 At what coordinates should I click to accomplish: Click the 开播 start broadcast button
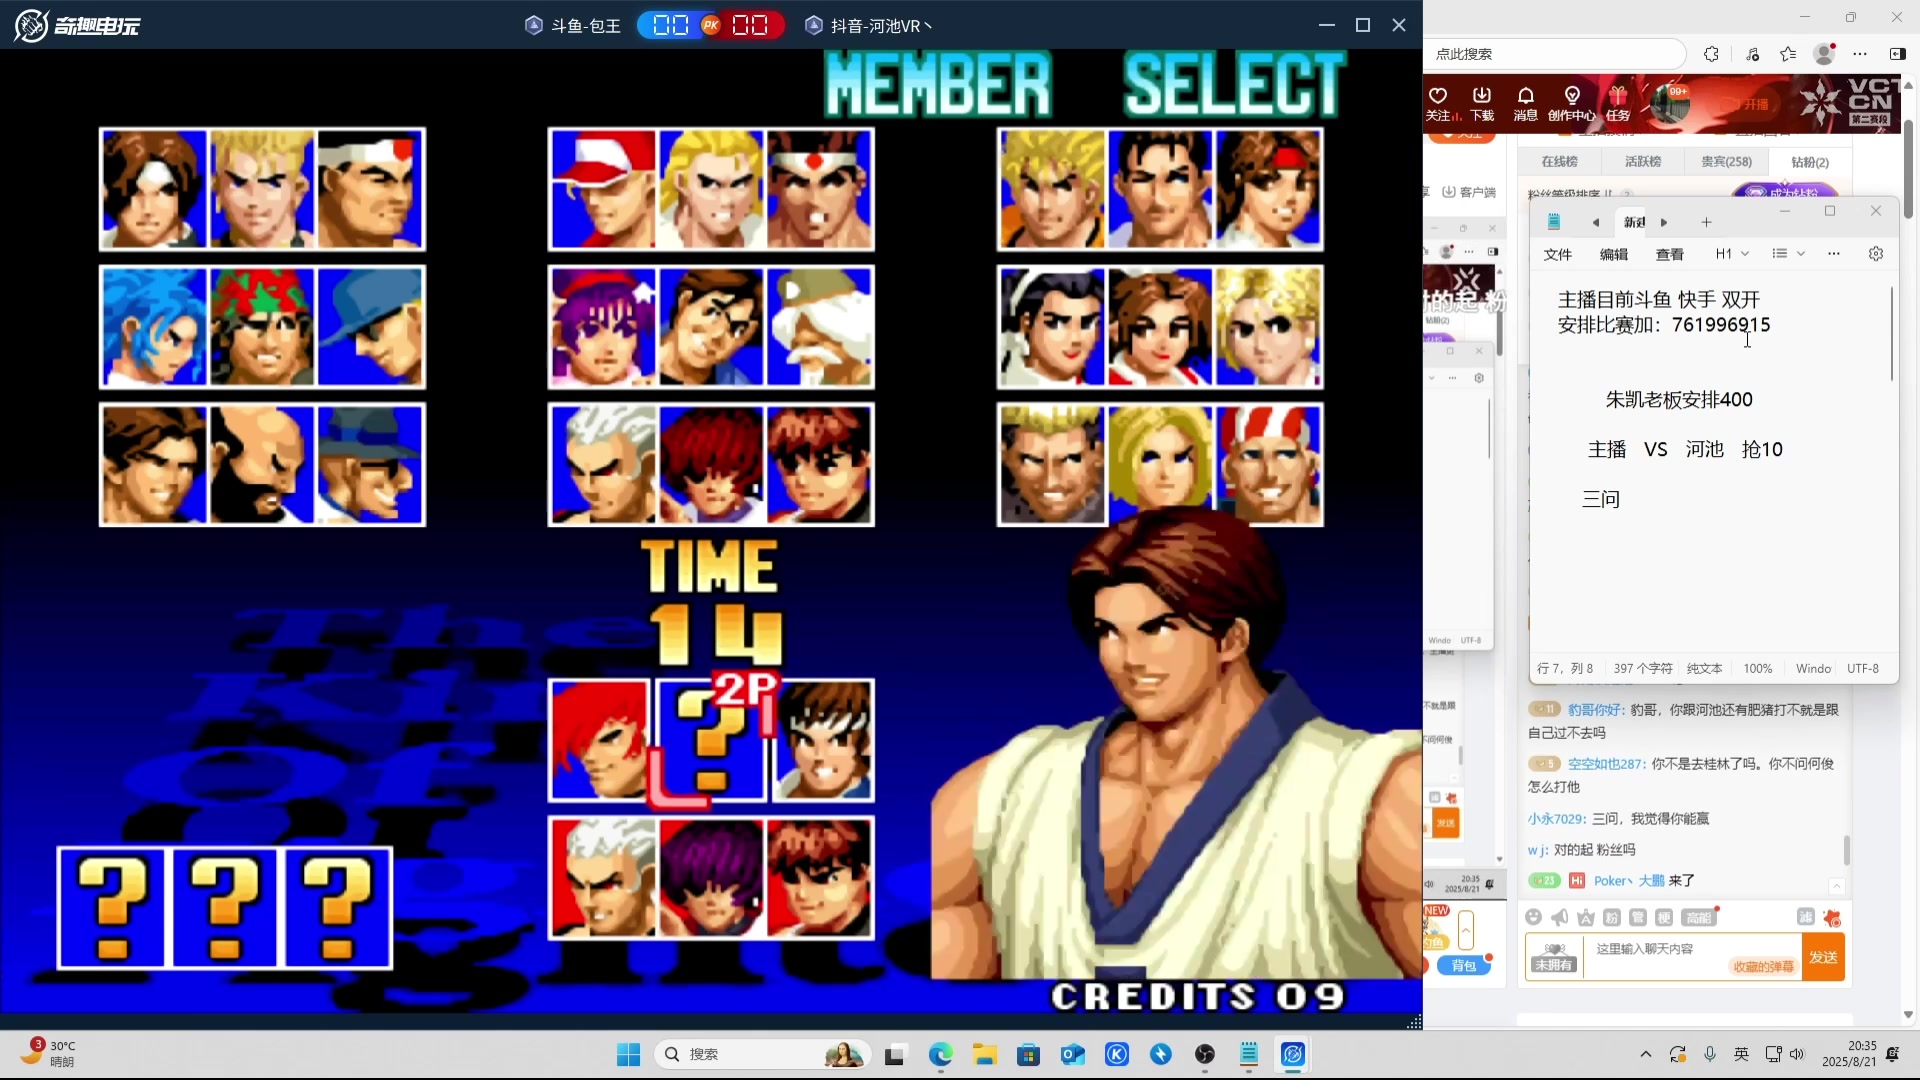(1748, 104)
